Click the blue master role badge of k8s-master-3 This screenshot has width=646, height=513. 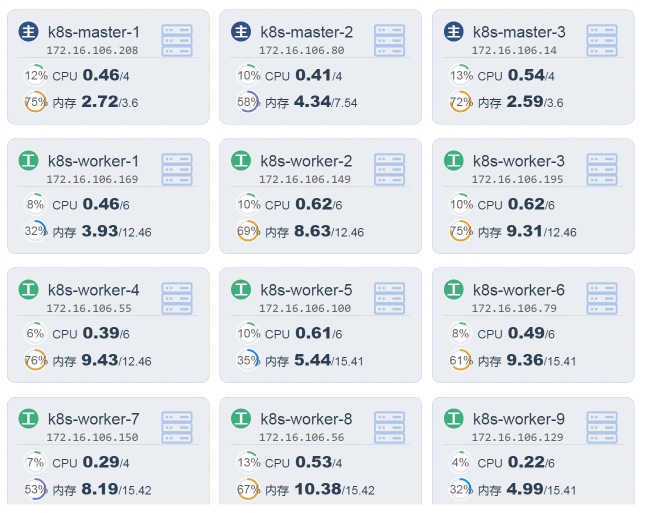pos(453,32)
